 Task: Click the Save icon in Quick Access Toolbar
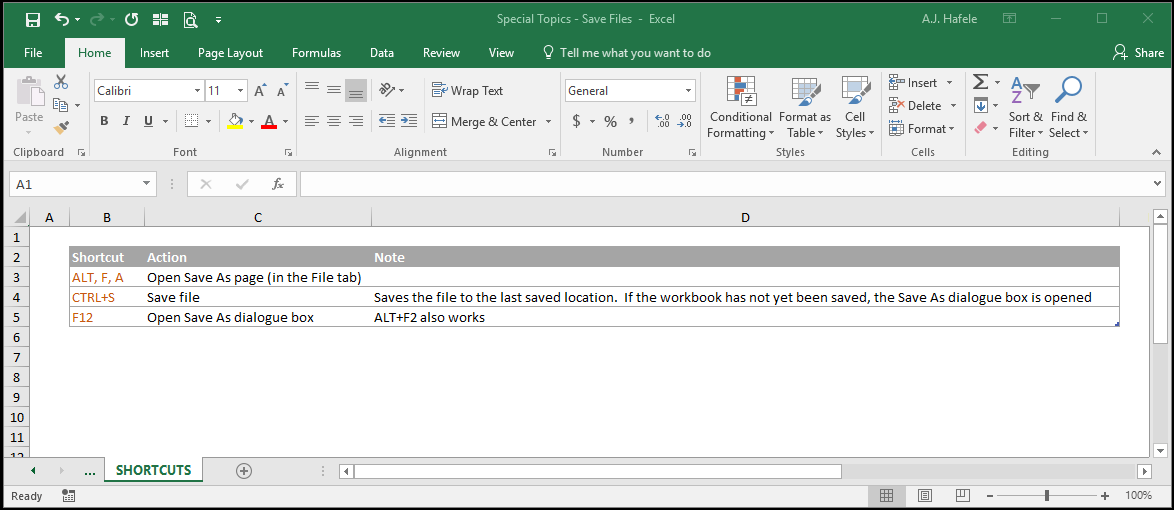(32, 19)
